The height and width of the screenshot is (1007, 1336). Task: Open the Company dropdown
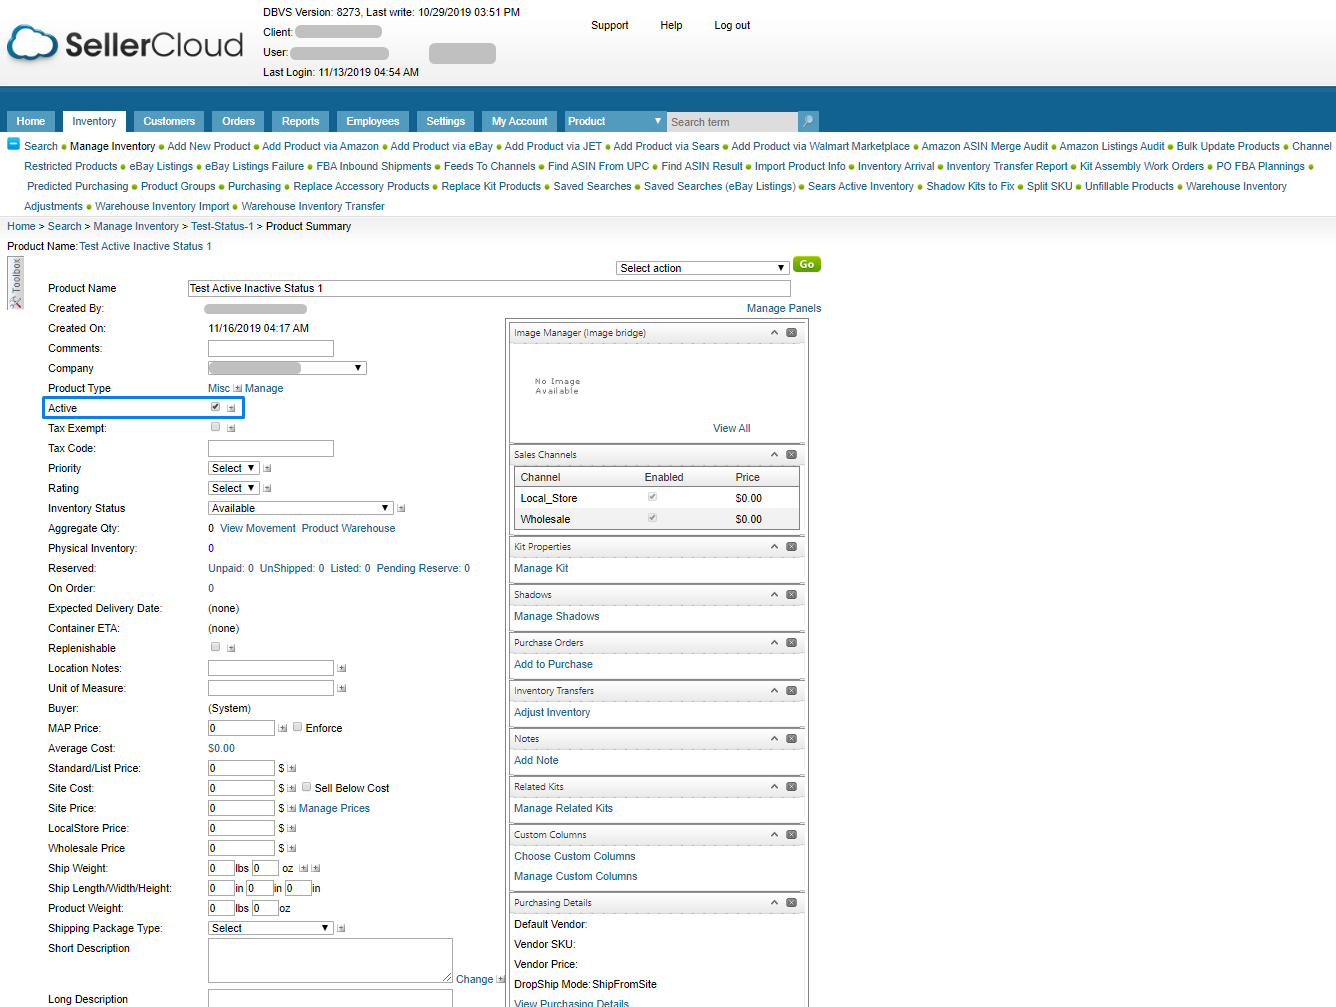pyautogui.click(x=287, y=368)
